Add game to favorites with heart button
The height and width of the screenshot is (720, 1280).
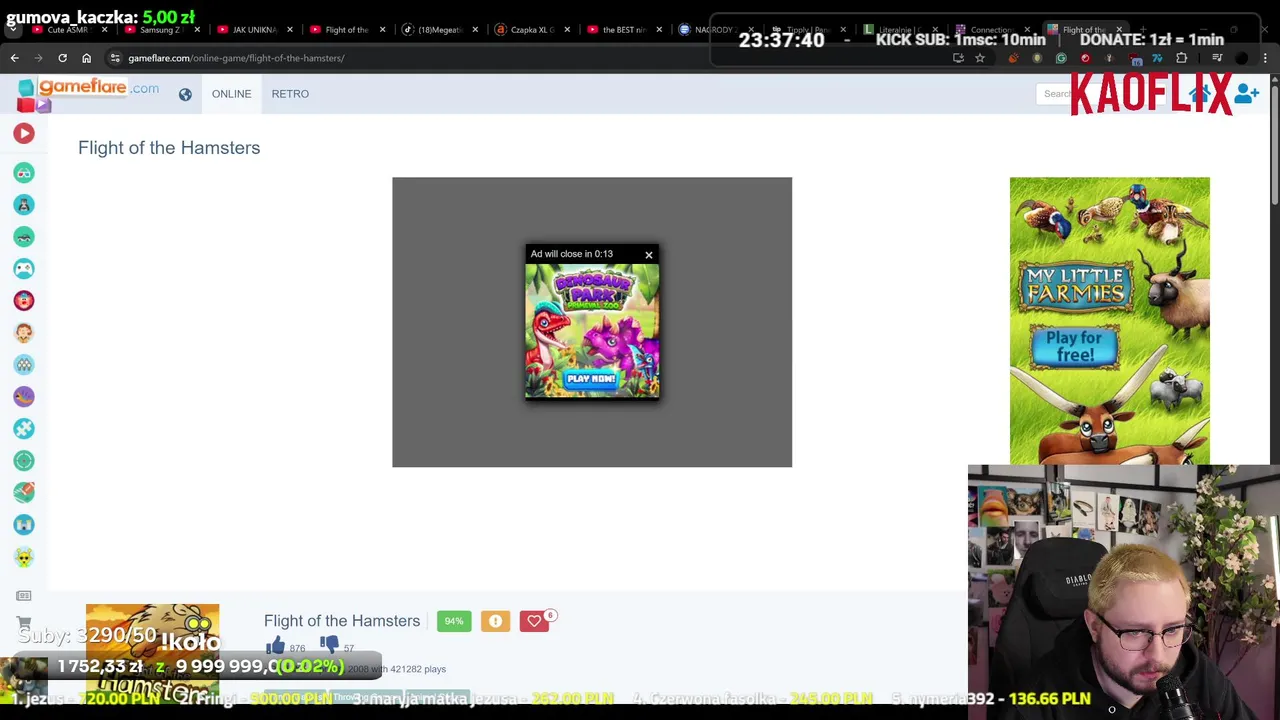[534, 621]
